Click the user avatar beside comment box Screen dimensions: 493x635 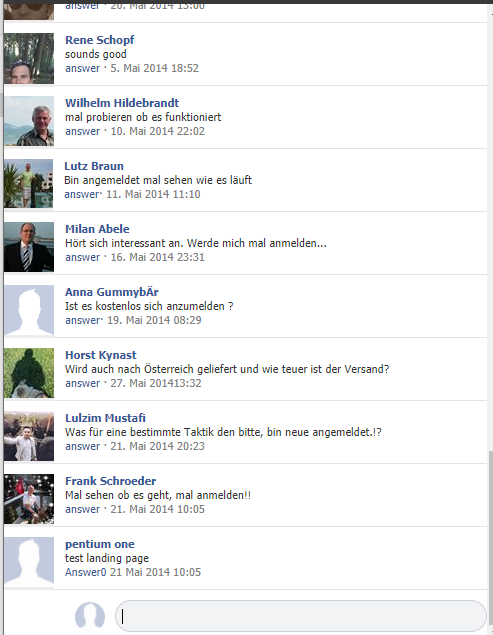coord(90,616)
